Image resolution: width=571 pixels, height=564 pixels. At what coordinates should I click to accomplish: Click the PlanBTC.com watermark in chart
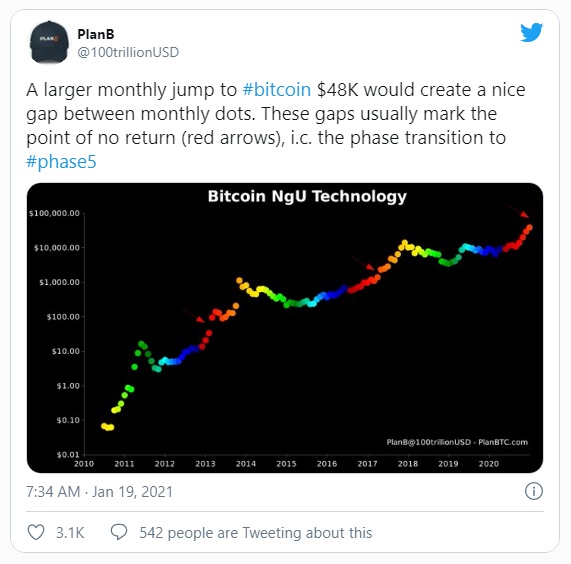click(503, 442)
